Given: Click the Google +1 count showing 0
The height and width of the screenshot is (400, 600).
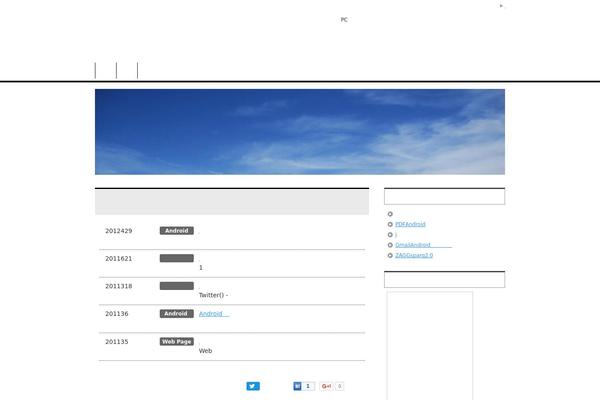Looking at the screenshot, I should pyautogui.click(x=339, y=386).
